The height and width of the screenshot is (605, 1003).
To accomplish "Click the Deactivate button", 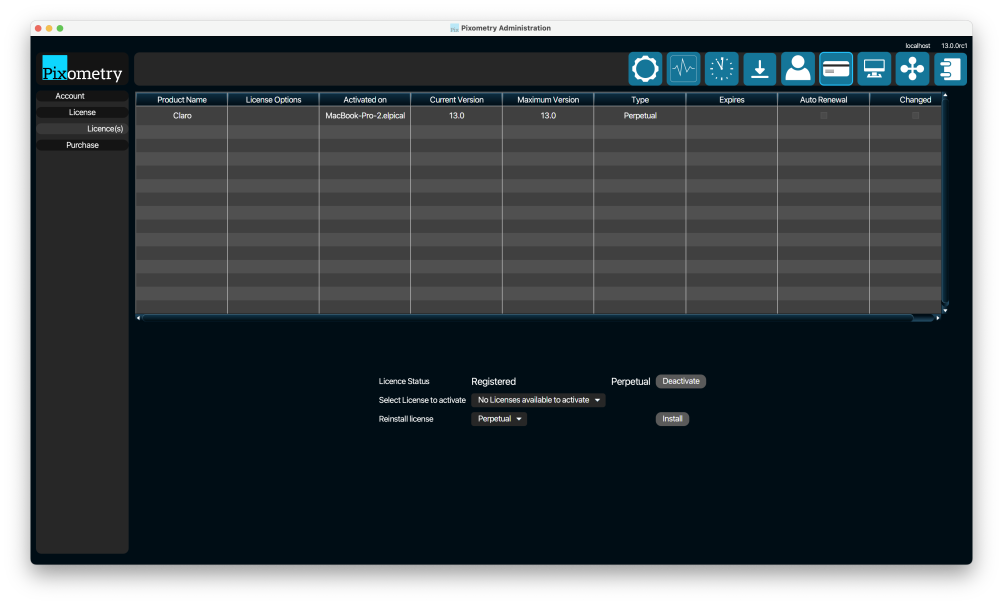I will click(x=681, y=381).
